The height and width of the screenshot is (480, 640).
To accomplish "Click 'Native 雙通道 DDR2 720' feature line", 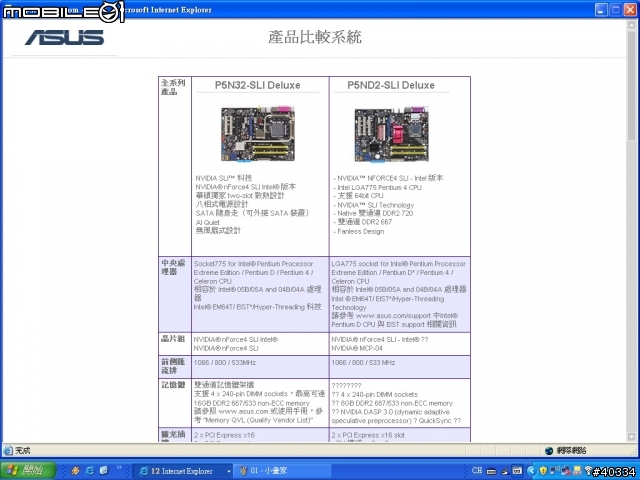I will 373,213.
